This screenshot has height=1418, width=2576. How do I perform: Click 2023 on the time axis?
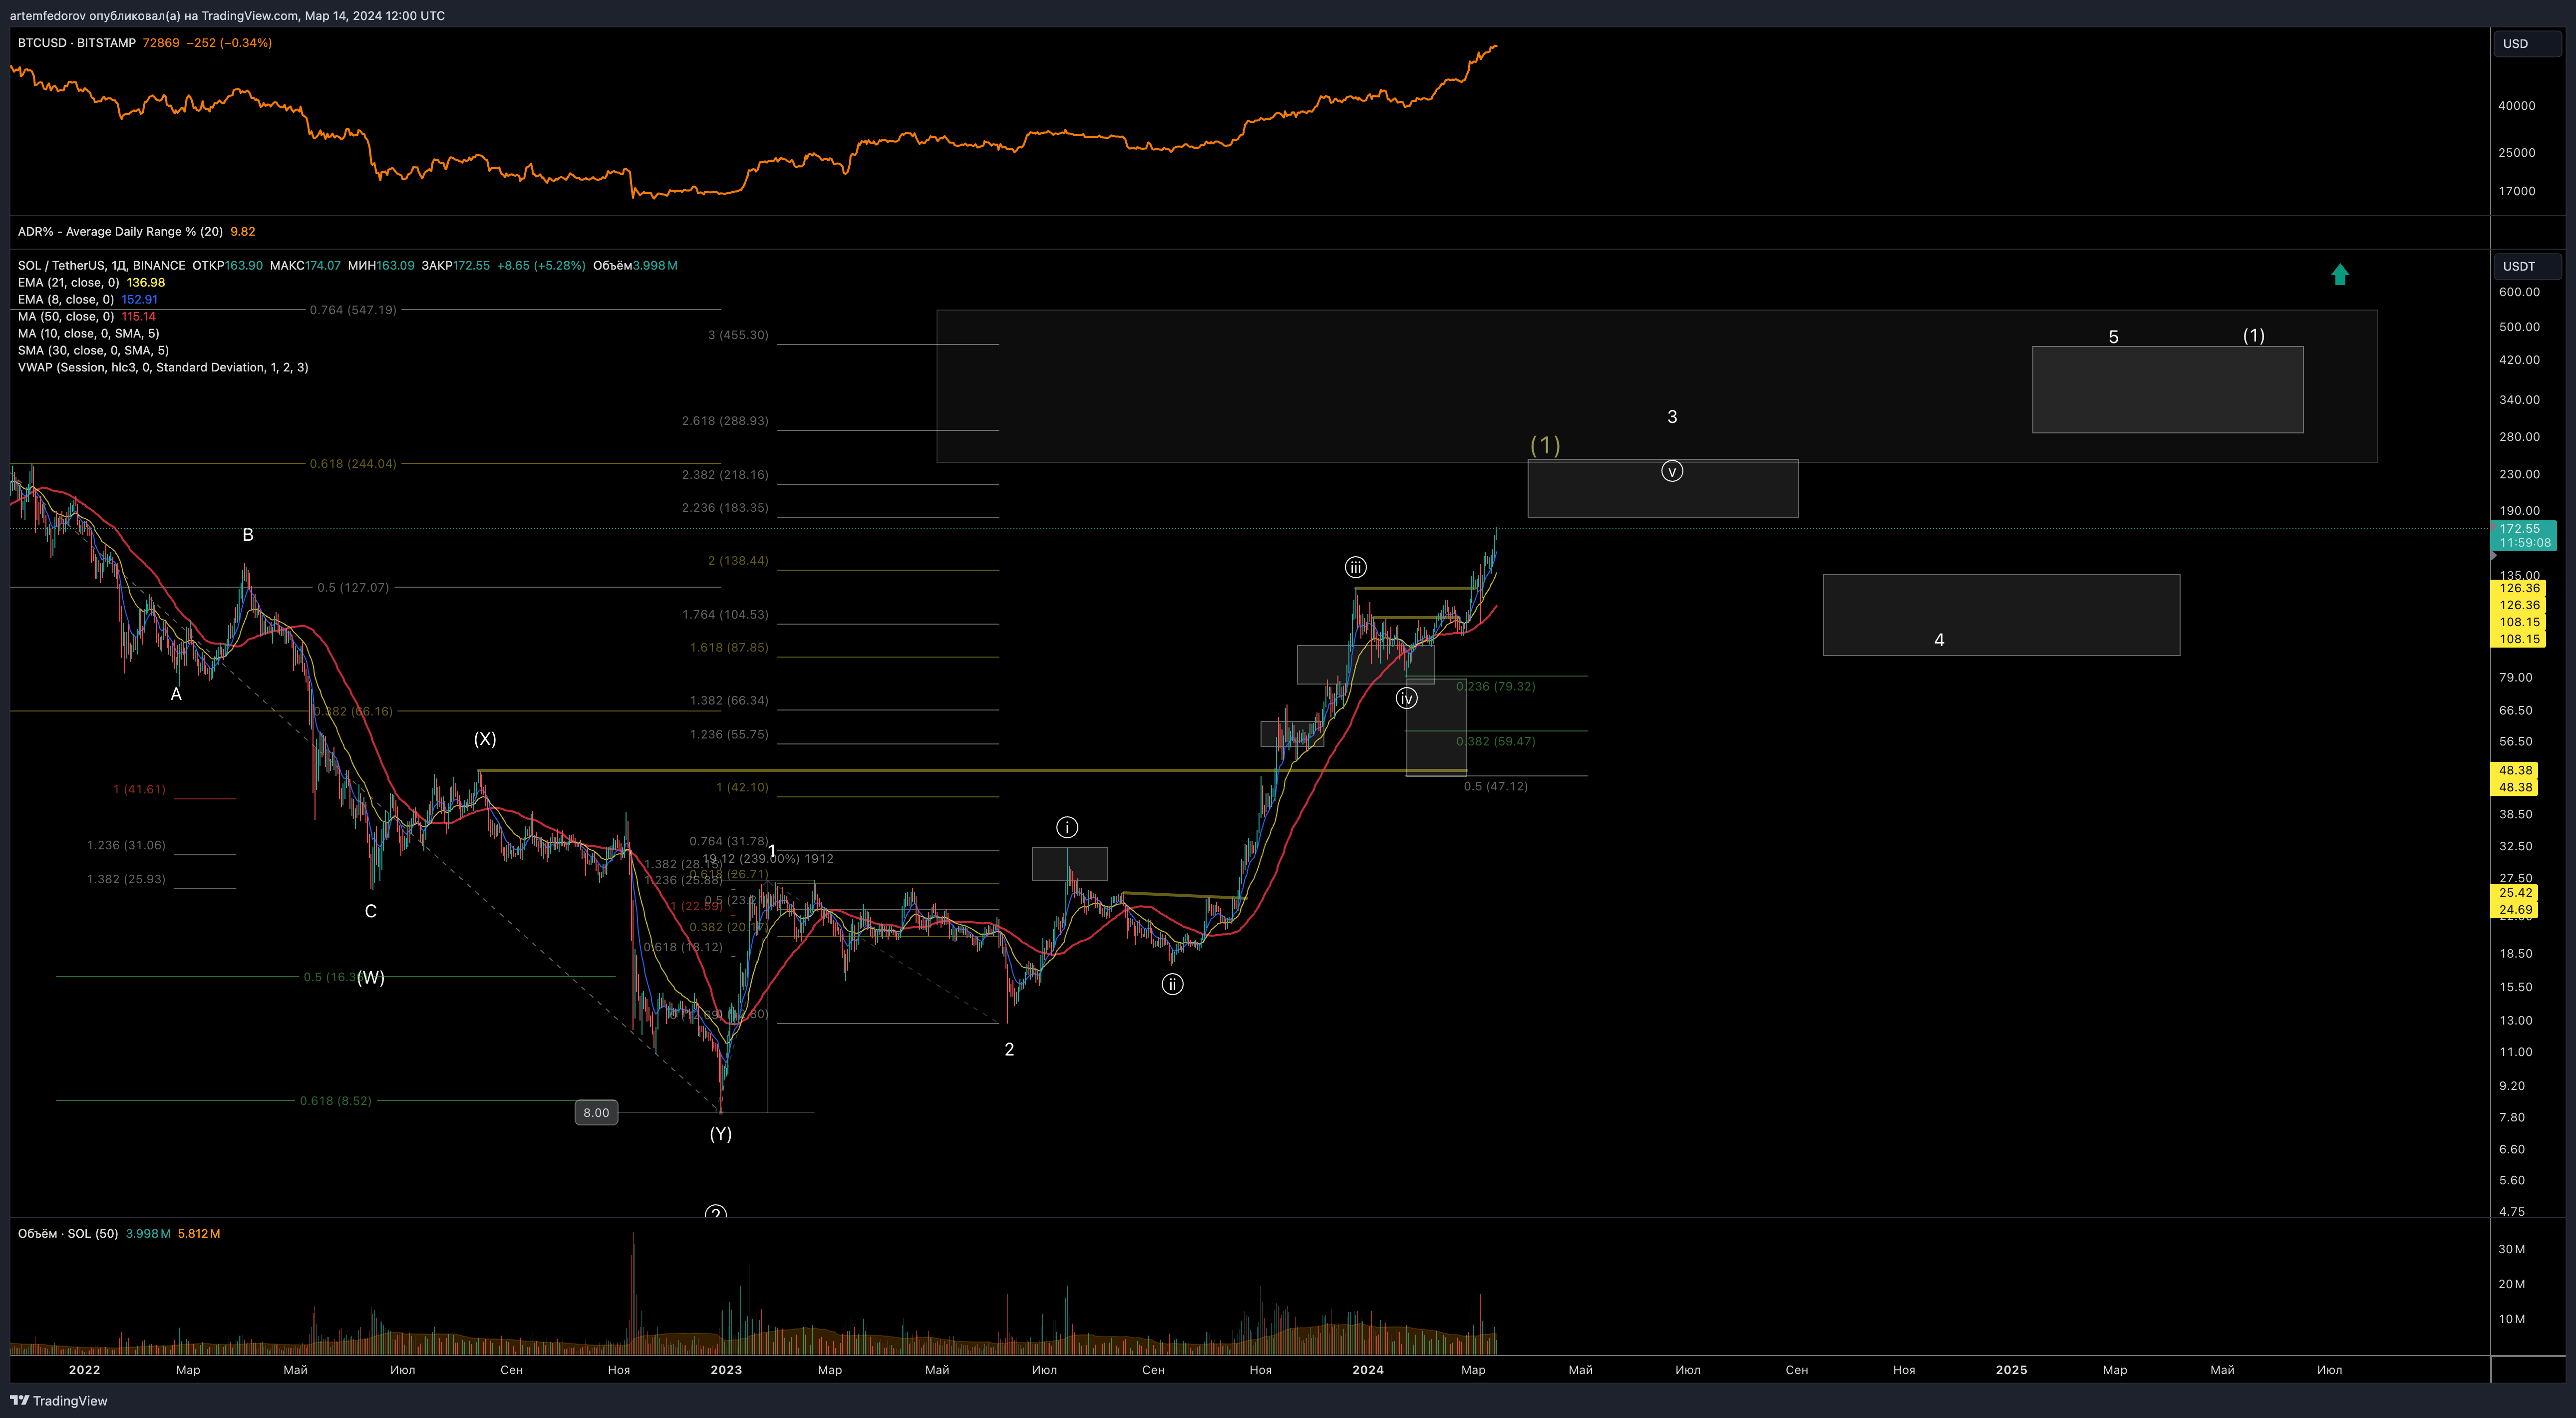pyautogui.click(x=726, y=1370)
